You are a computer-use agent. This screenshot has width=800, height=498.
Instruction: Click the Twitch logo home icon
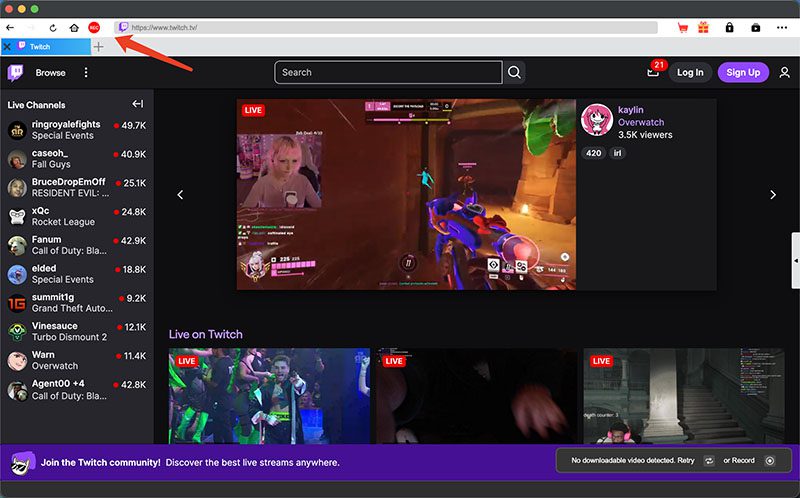coord(15,73)
